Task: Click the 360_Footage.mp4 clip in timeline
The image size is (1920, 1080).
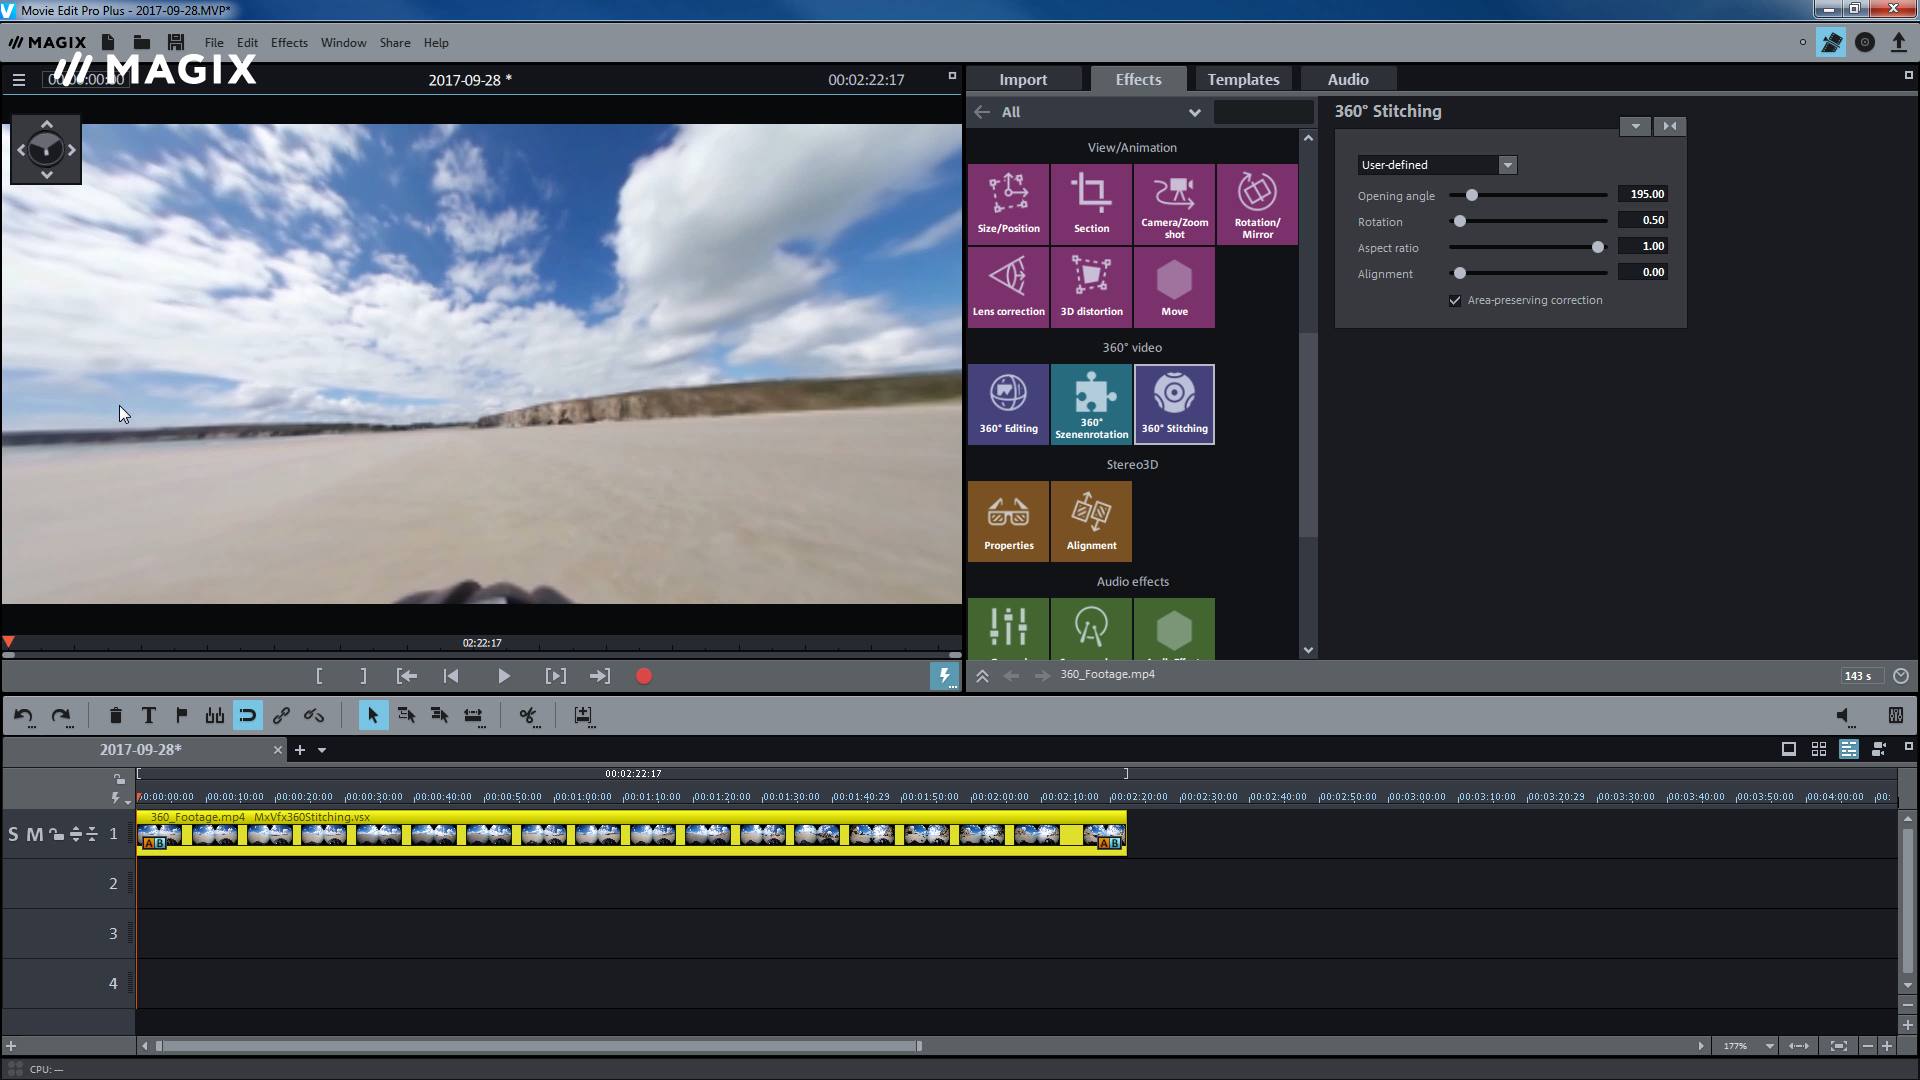Action: [x=633, y=833]
